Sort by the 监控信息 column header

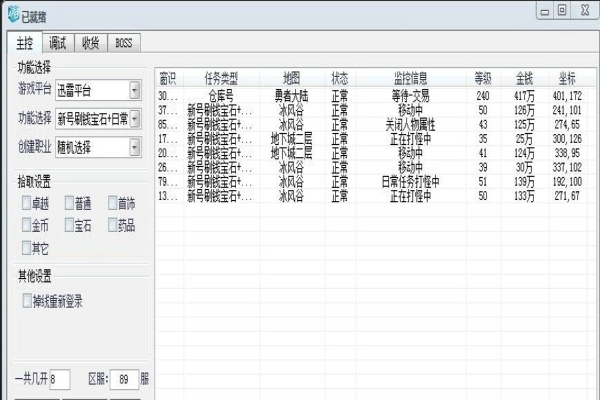coord(411,78)
